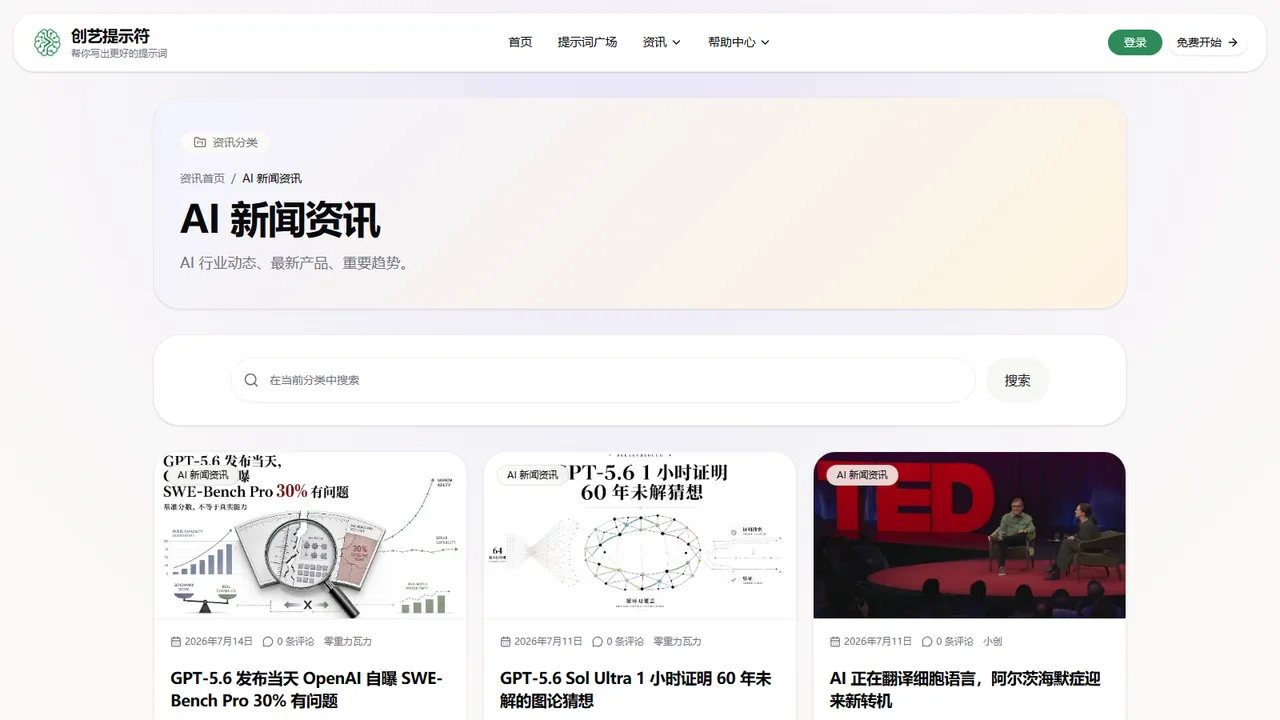Click the folder icon in 资讯分类 badge
Screen dimensions: 1280x720
point(200,142)
